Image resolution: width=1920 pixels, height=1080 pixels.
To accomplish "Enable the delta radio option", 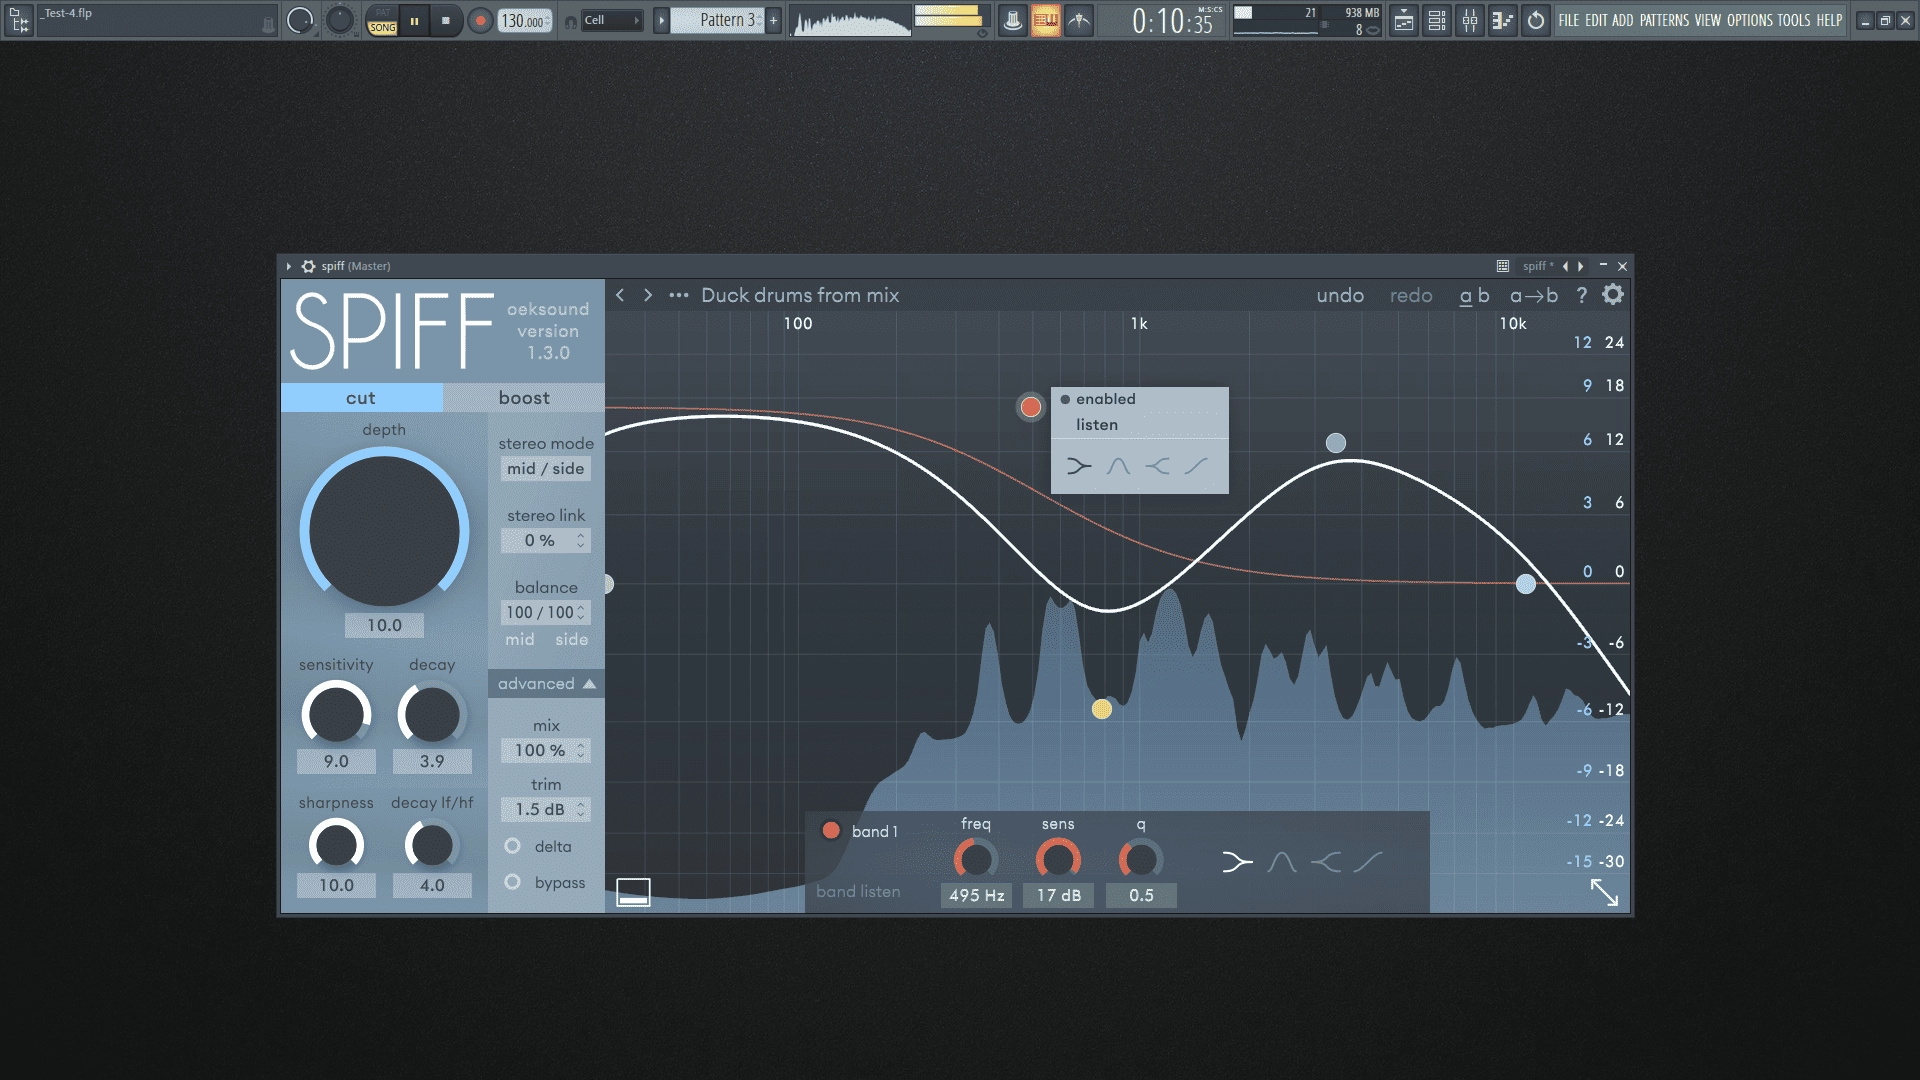I will click(x=512, y=846).
